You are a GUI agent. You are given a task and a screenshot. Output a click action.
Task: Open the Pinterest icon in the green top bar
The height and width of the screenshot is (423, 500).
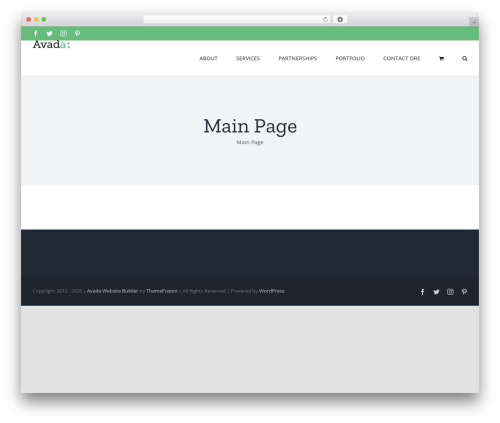click(77, 33)
